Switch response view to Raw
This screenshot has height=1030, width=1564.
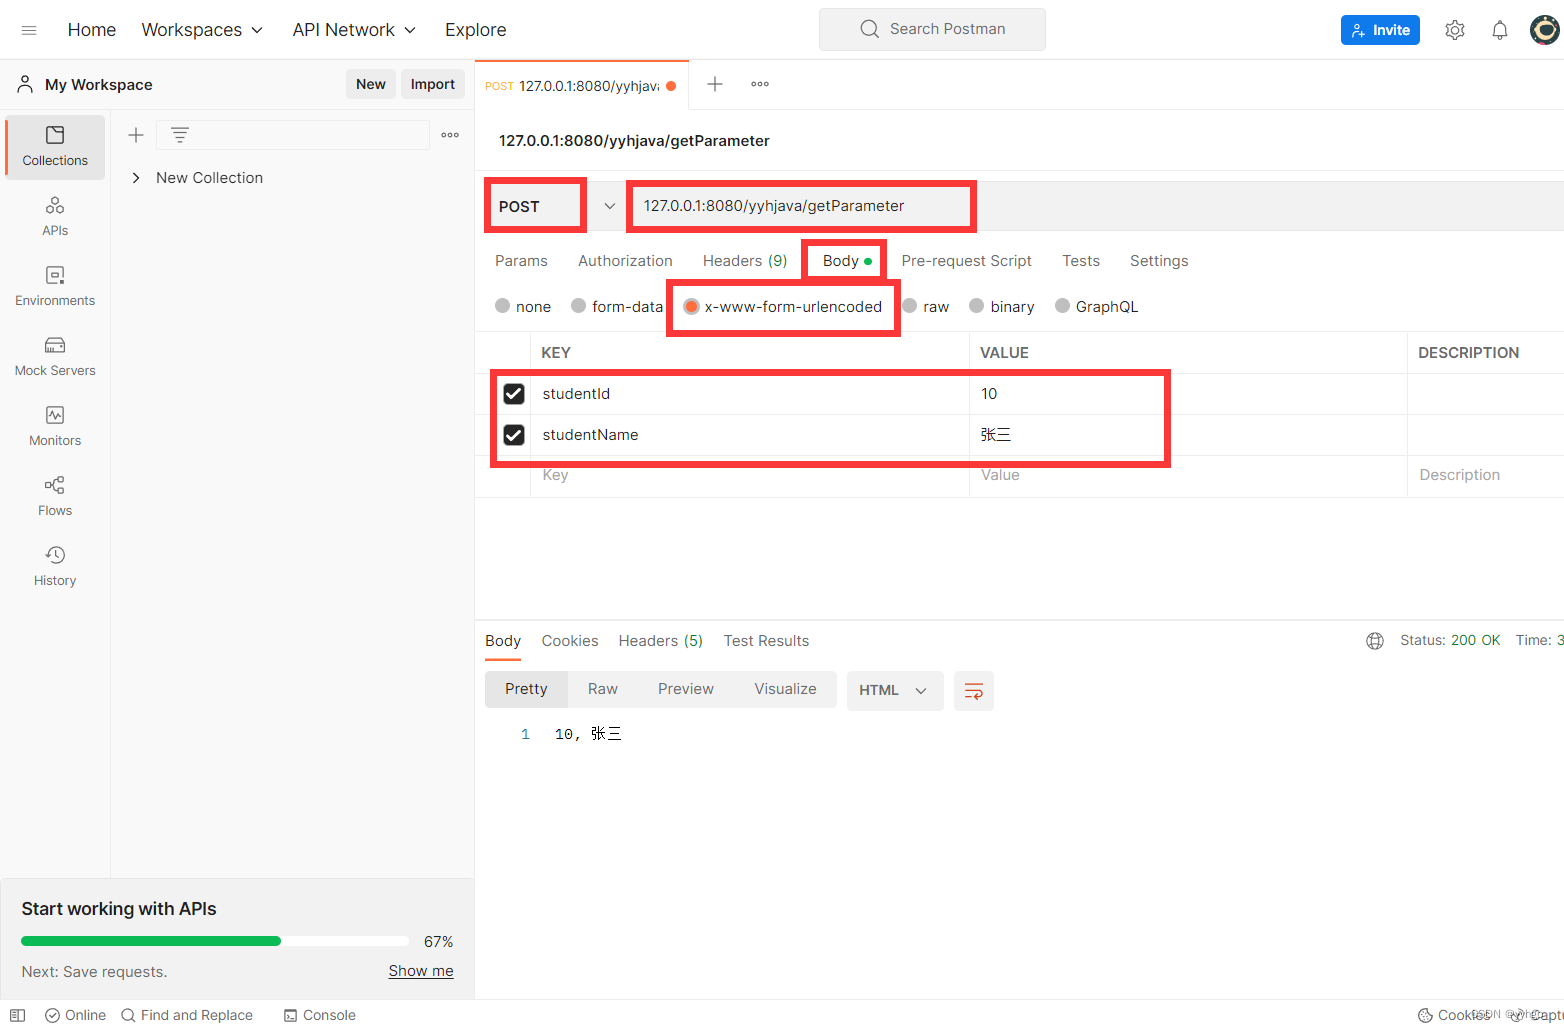tap(603, 689)
